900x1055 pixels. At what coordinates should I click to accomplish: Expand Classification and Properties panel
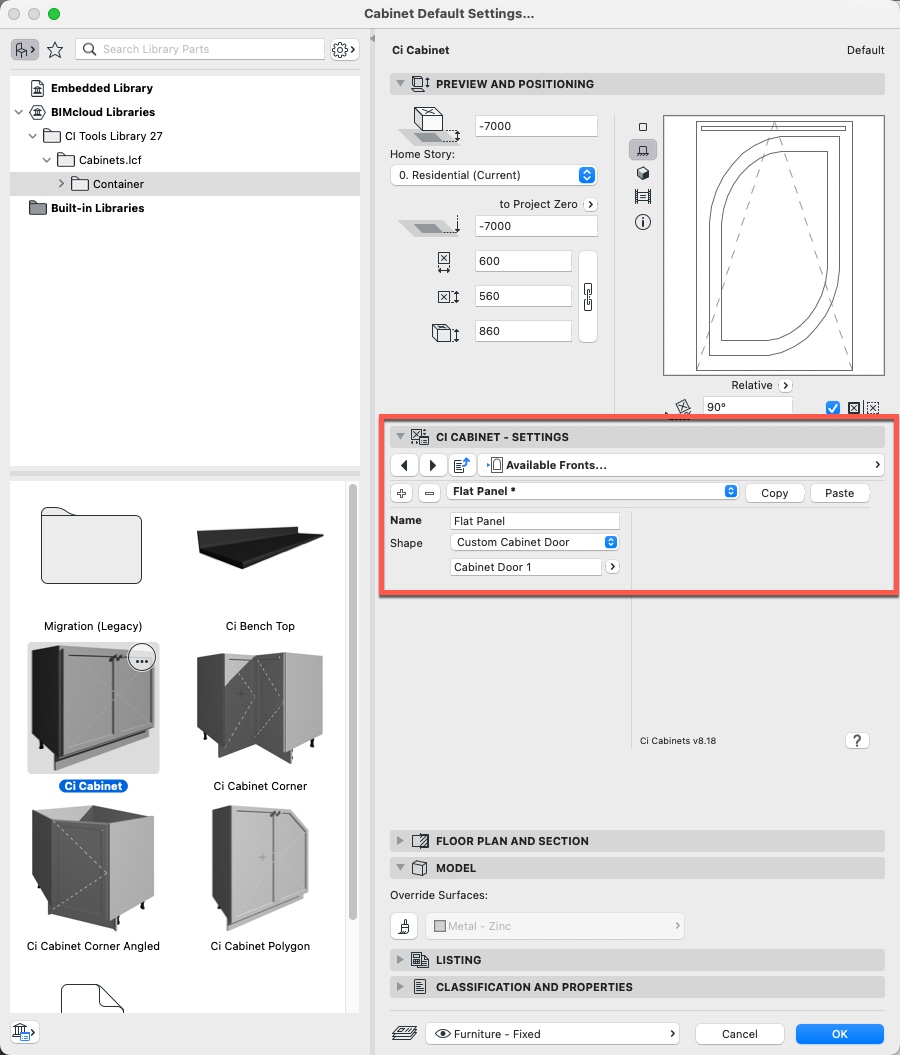click(400, 987)
